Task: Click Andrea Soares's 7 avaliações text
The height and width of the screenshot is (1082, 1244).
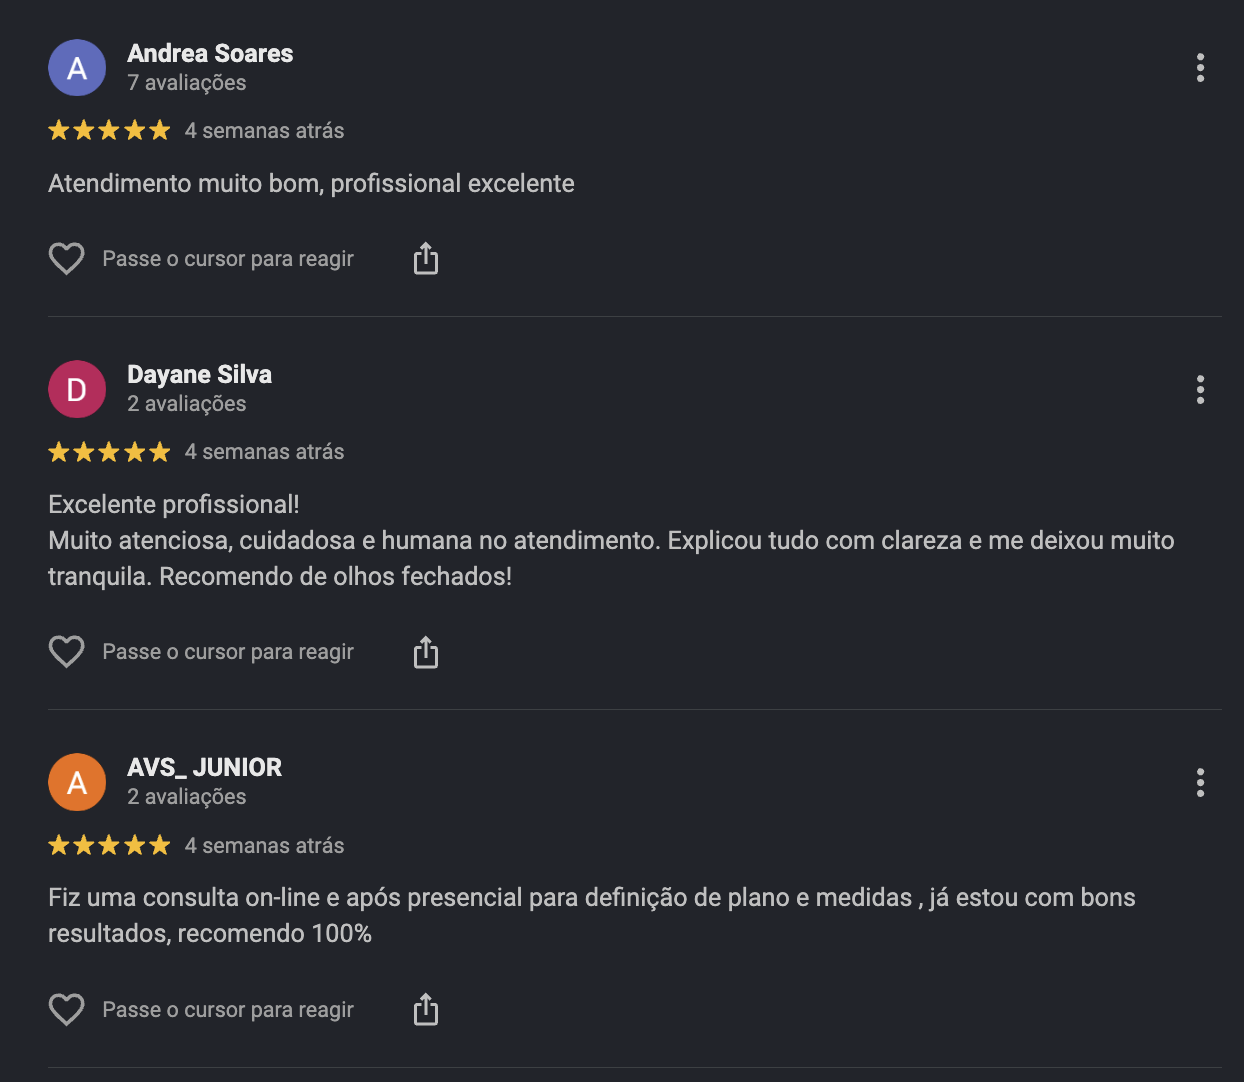Action: tap(186, 83)
